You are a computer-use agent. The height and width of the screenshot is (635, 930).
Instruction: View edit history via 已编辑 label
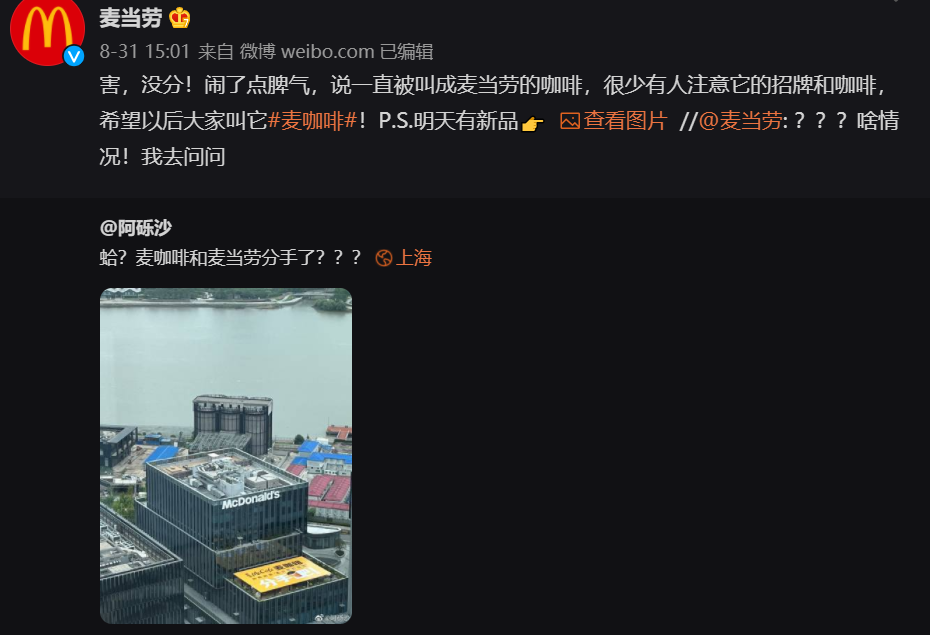pyautogui.click(x=406, y=52)
